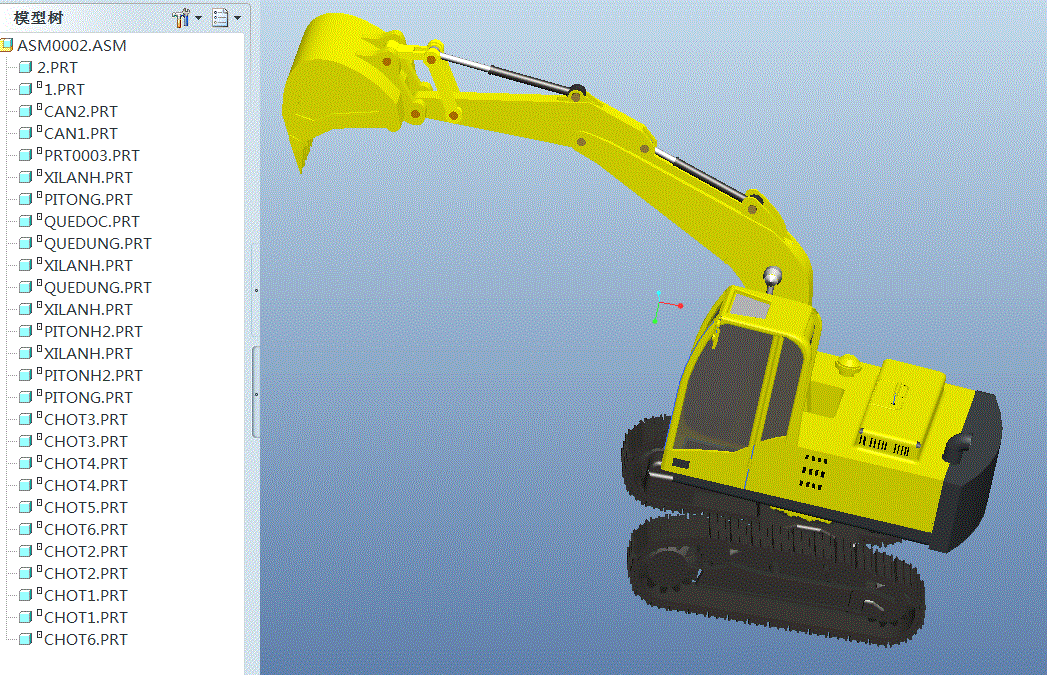The height and width of the screenshot is (675, 1047).
Task: Click the part icon next to 2.PRT
Action: click(x=24, y=67)
